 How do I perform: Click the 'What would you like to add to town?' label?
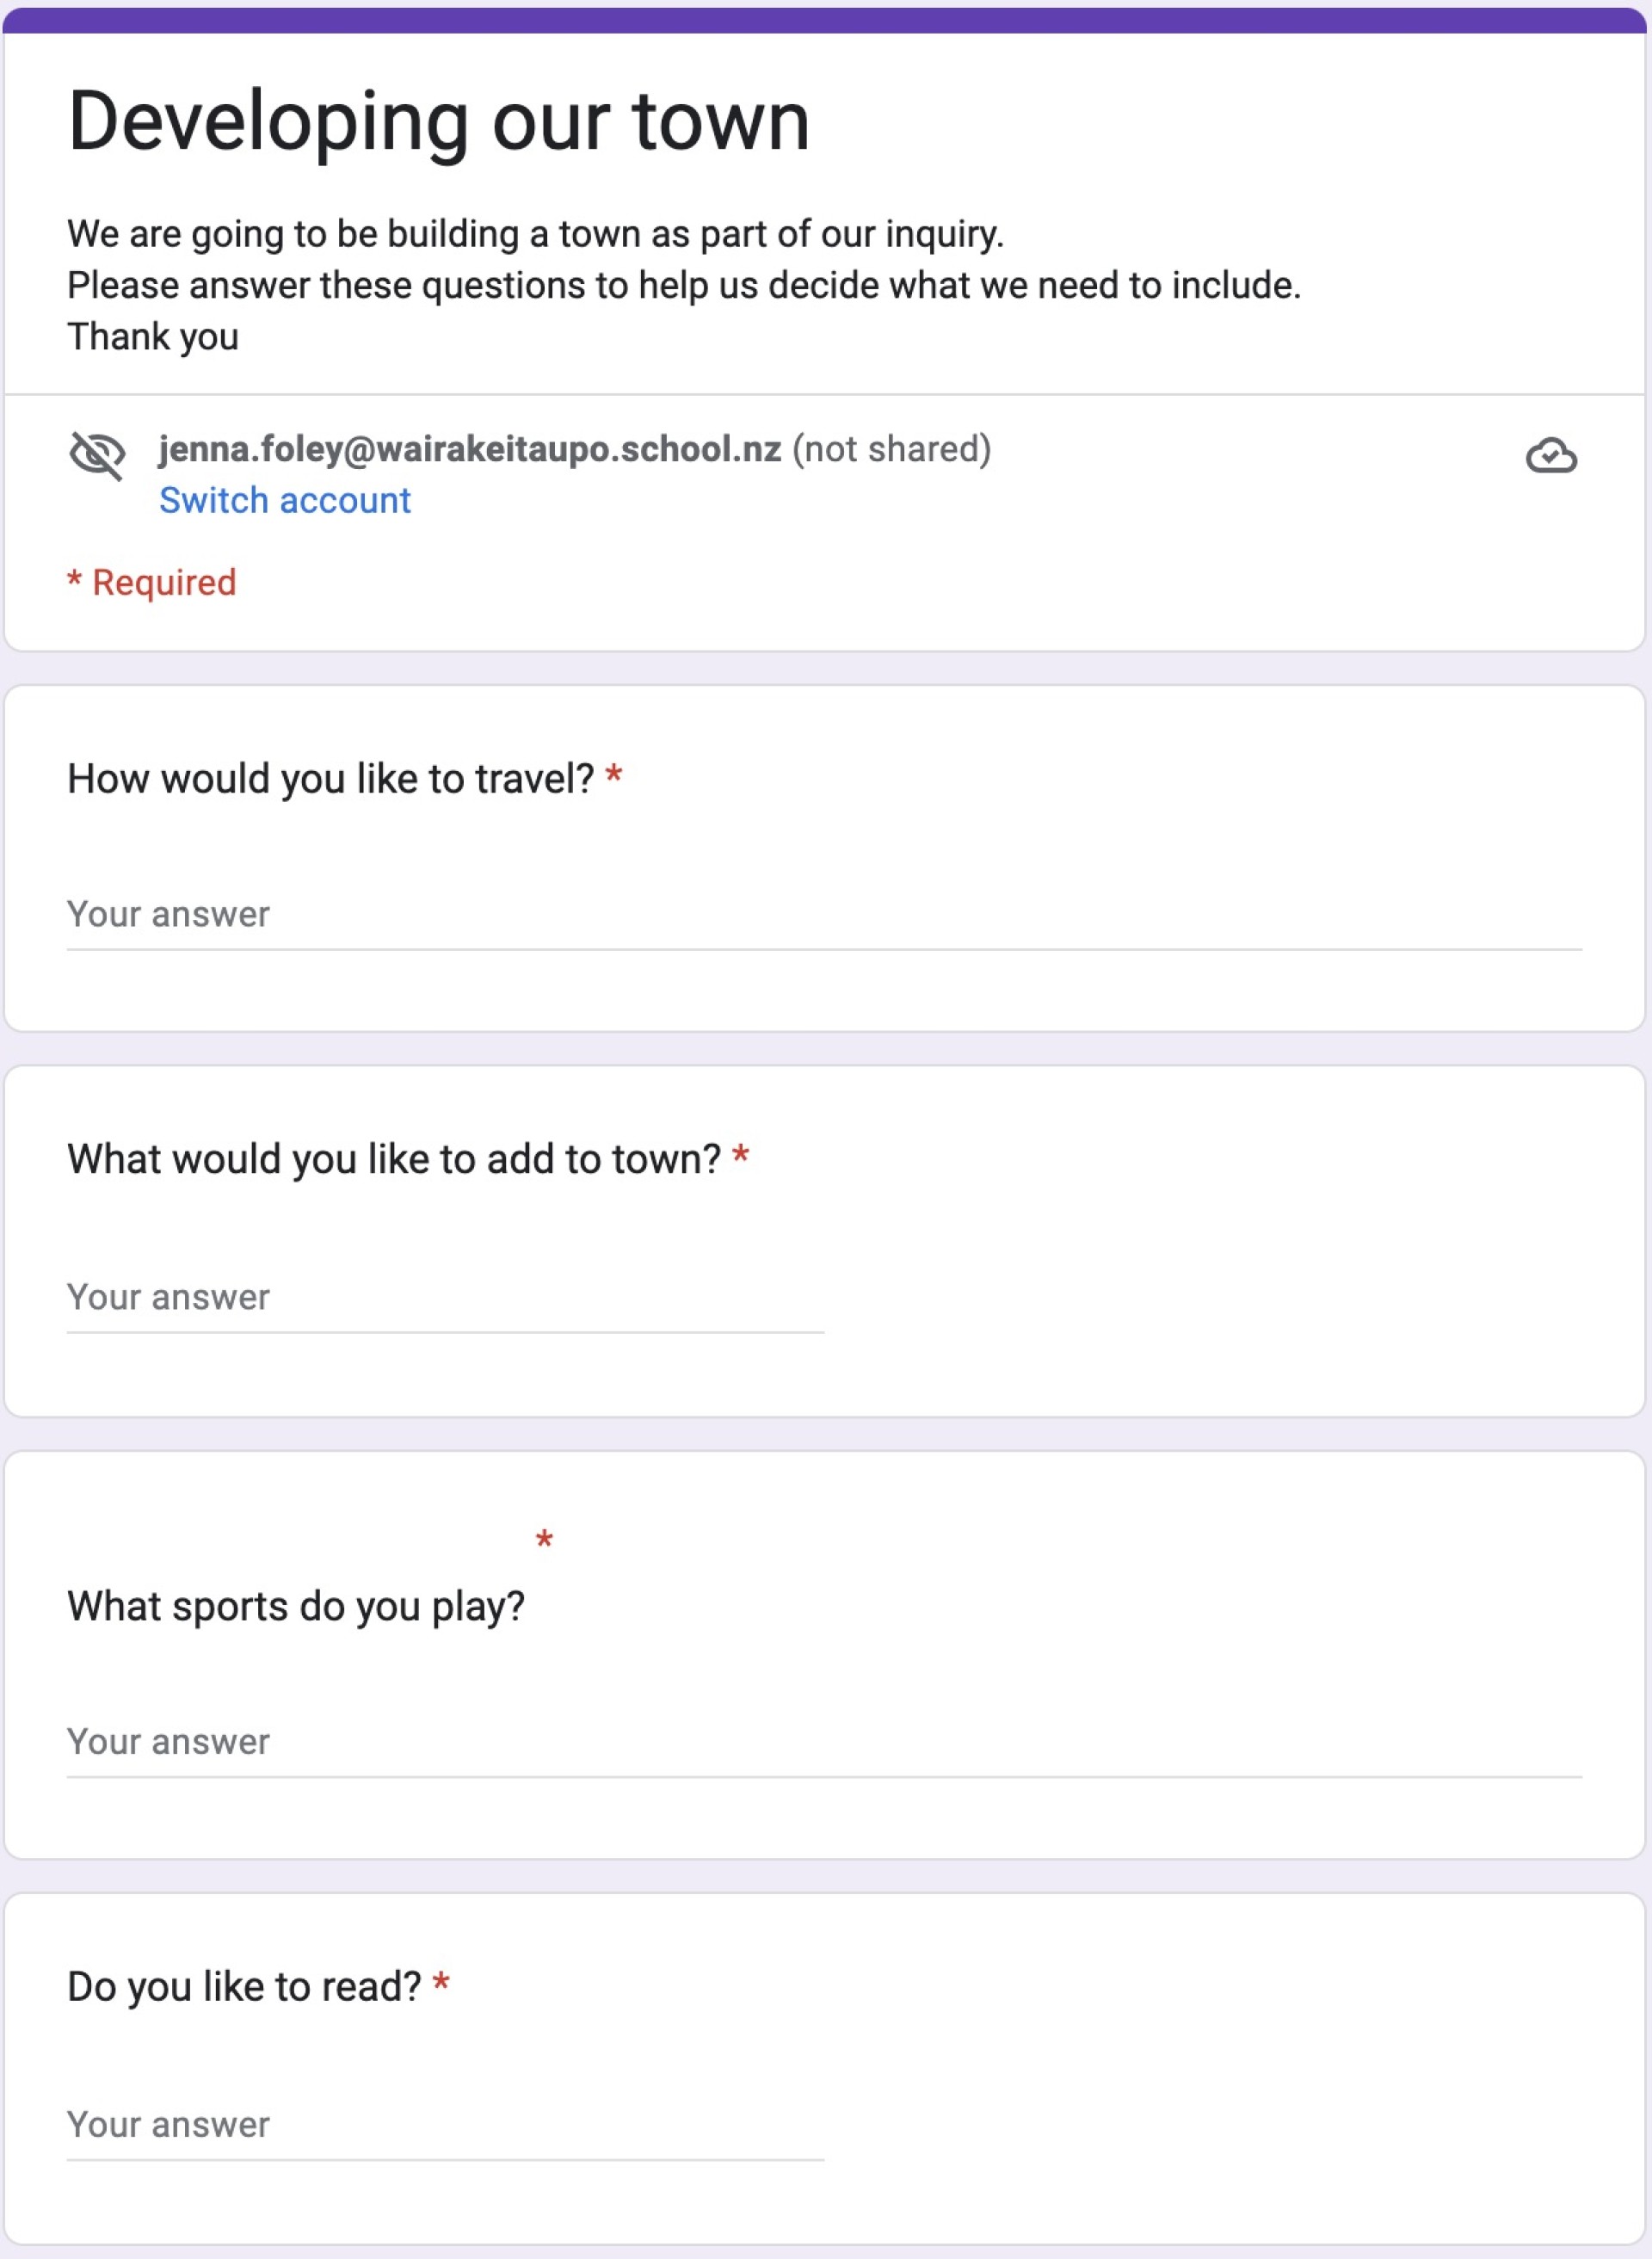click(394, 1159)
